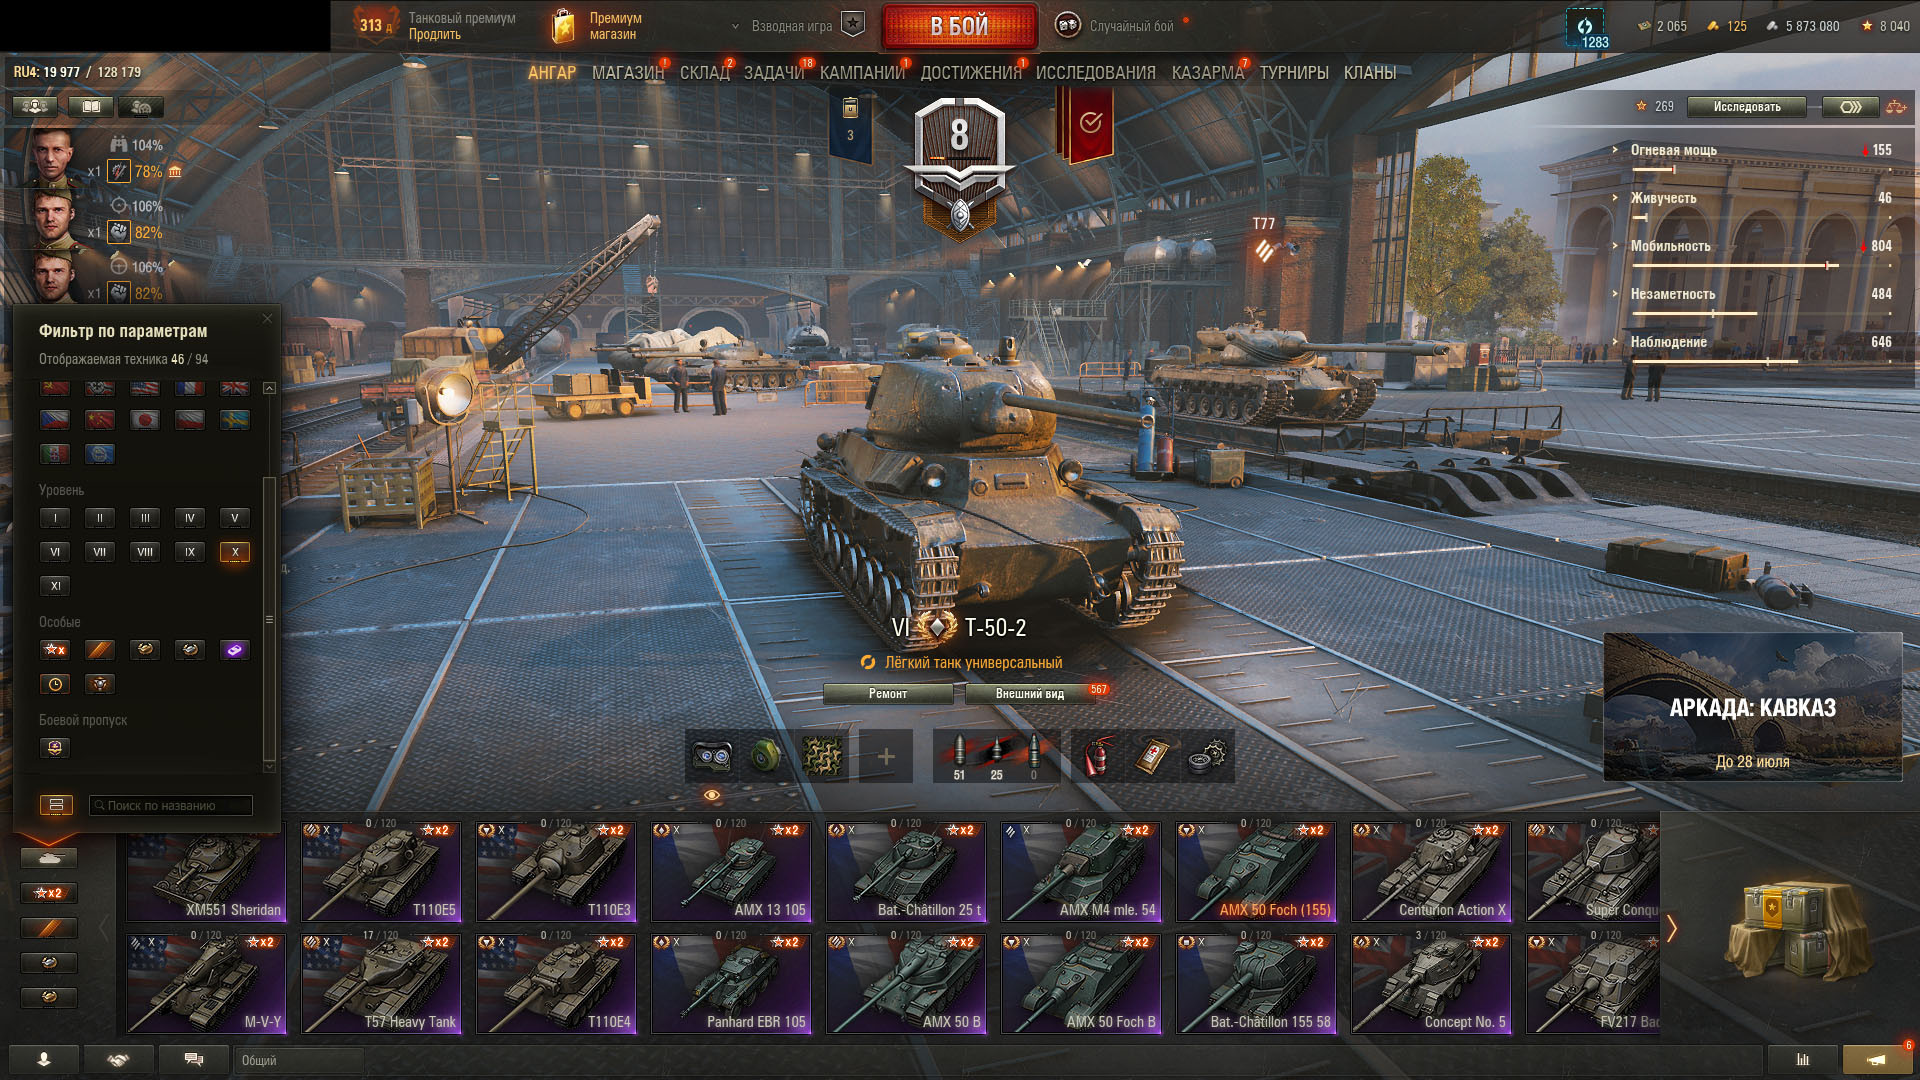The width and height of the screenshot is (1920, 1080).
Task: Click the chat messages icon at bottom left
Action: point(194,1060)
